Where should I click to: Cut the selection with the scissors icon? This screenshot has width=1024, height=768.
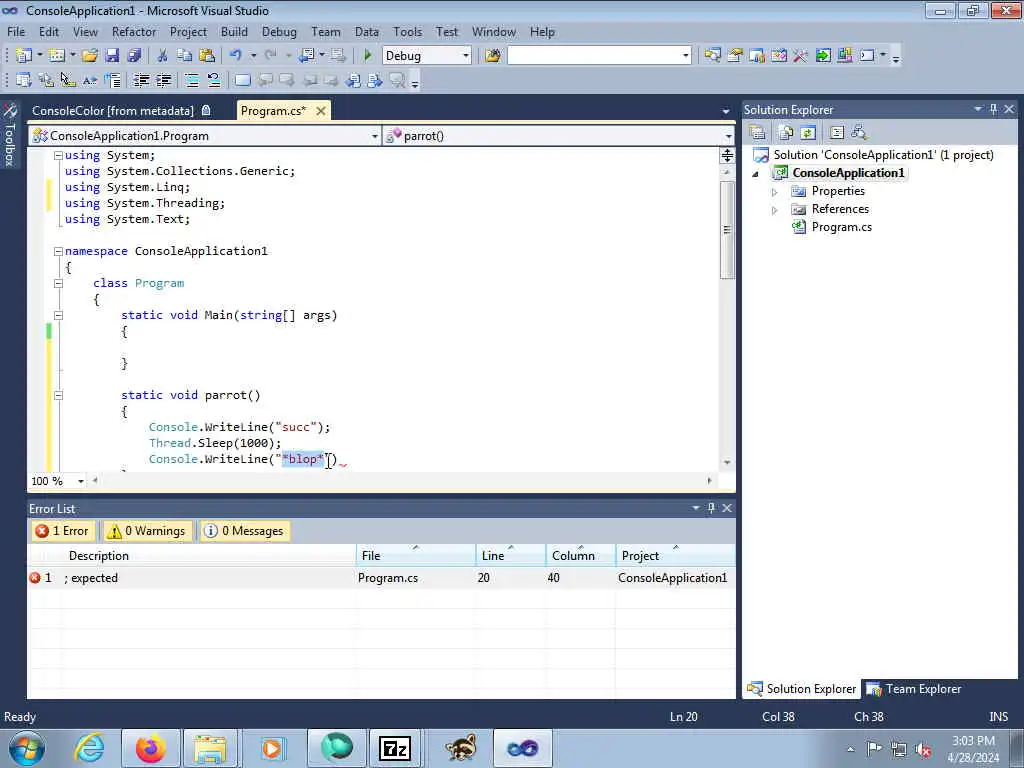[163, 56]
